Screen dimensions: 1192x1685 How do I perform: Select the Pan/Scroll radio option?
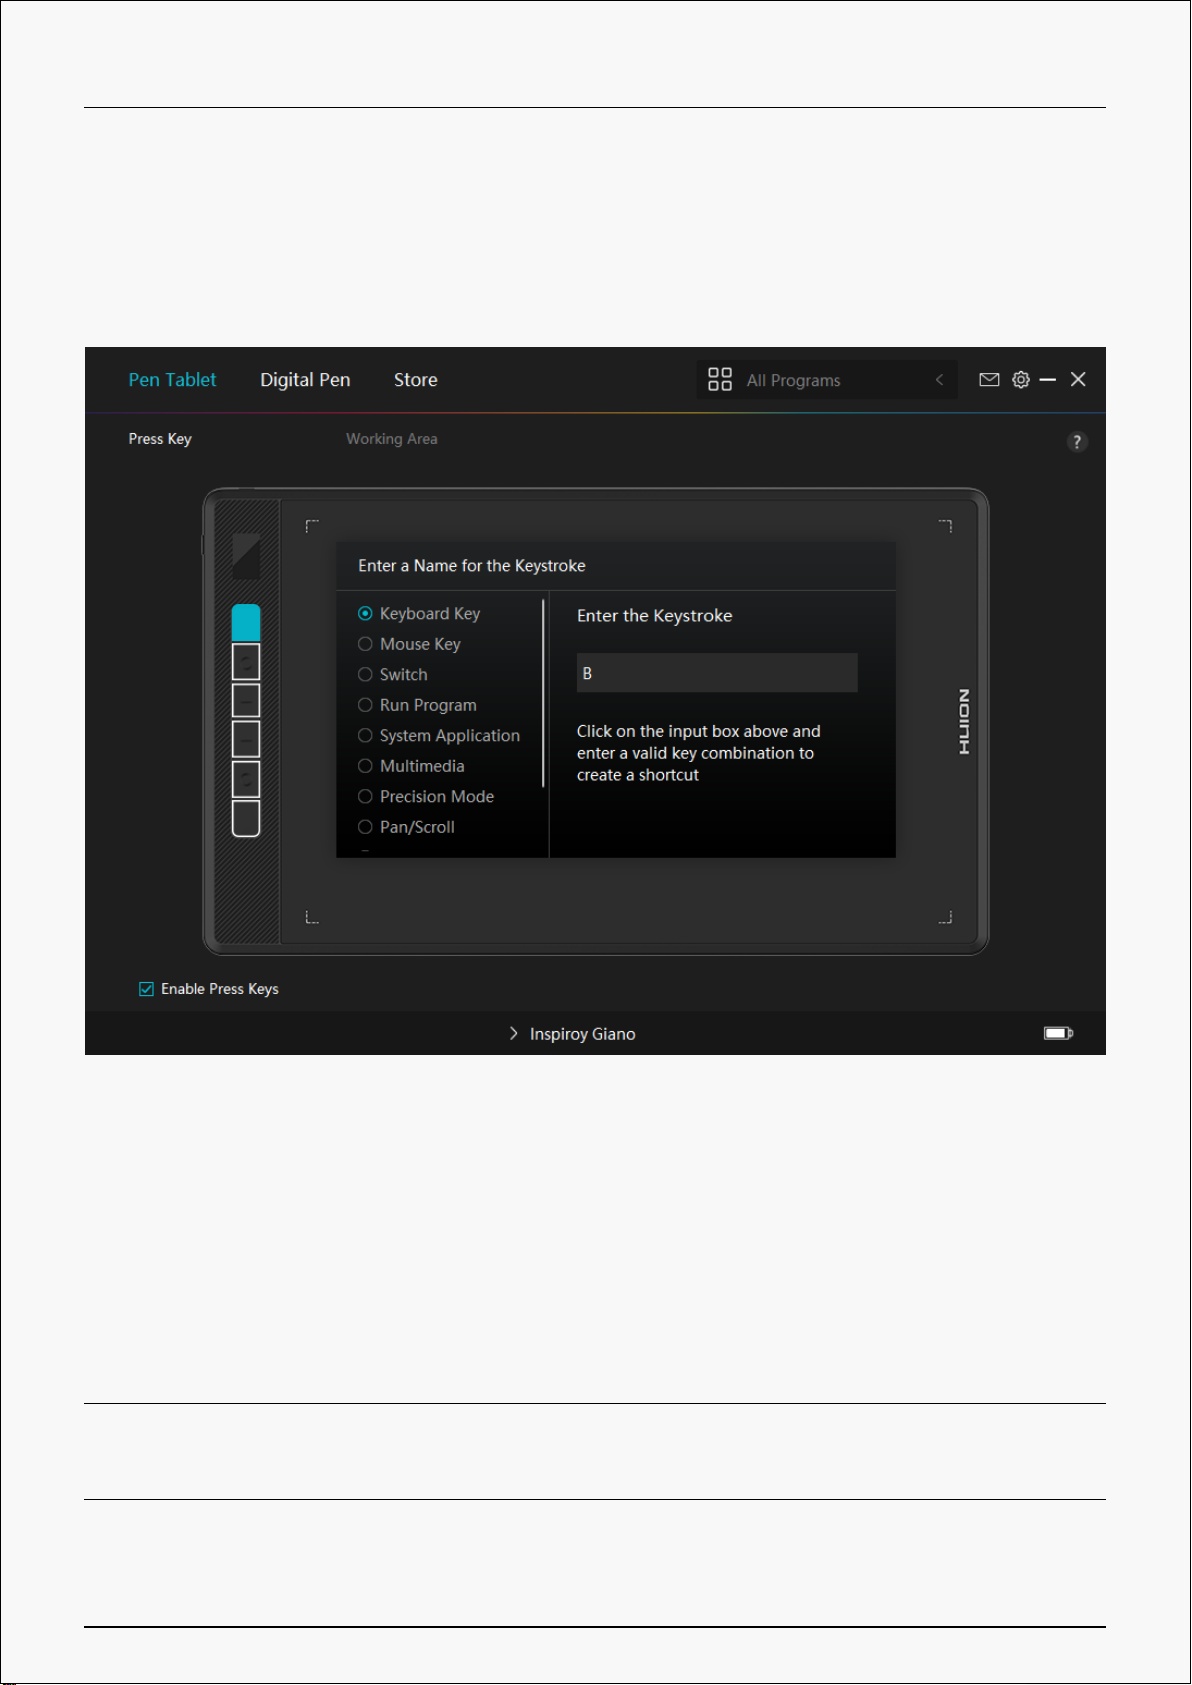(x=406, y=827)
